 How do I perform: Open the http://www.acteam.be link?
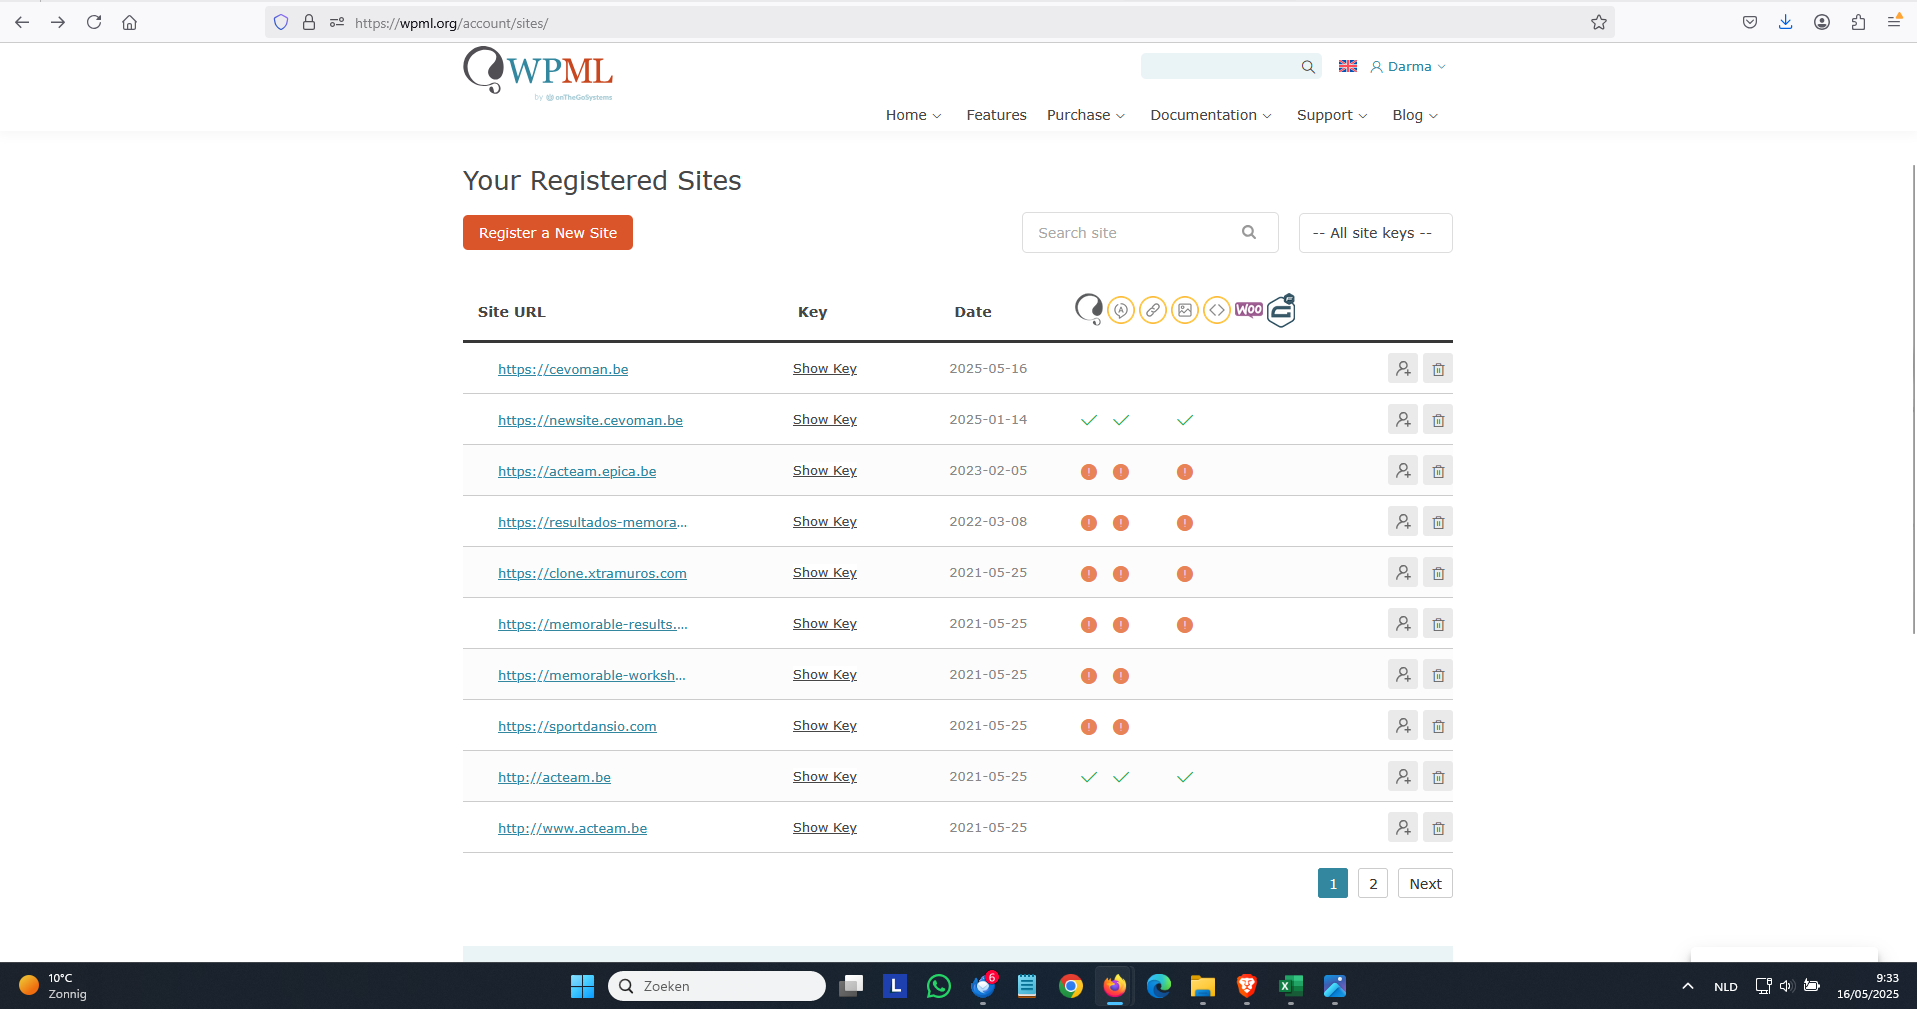[572, 828]
